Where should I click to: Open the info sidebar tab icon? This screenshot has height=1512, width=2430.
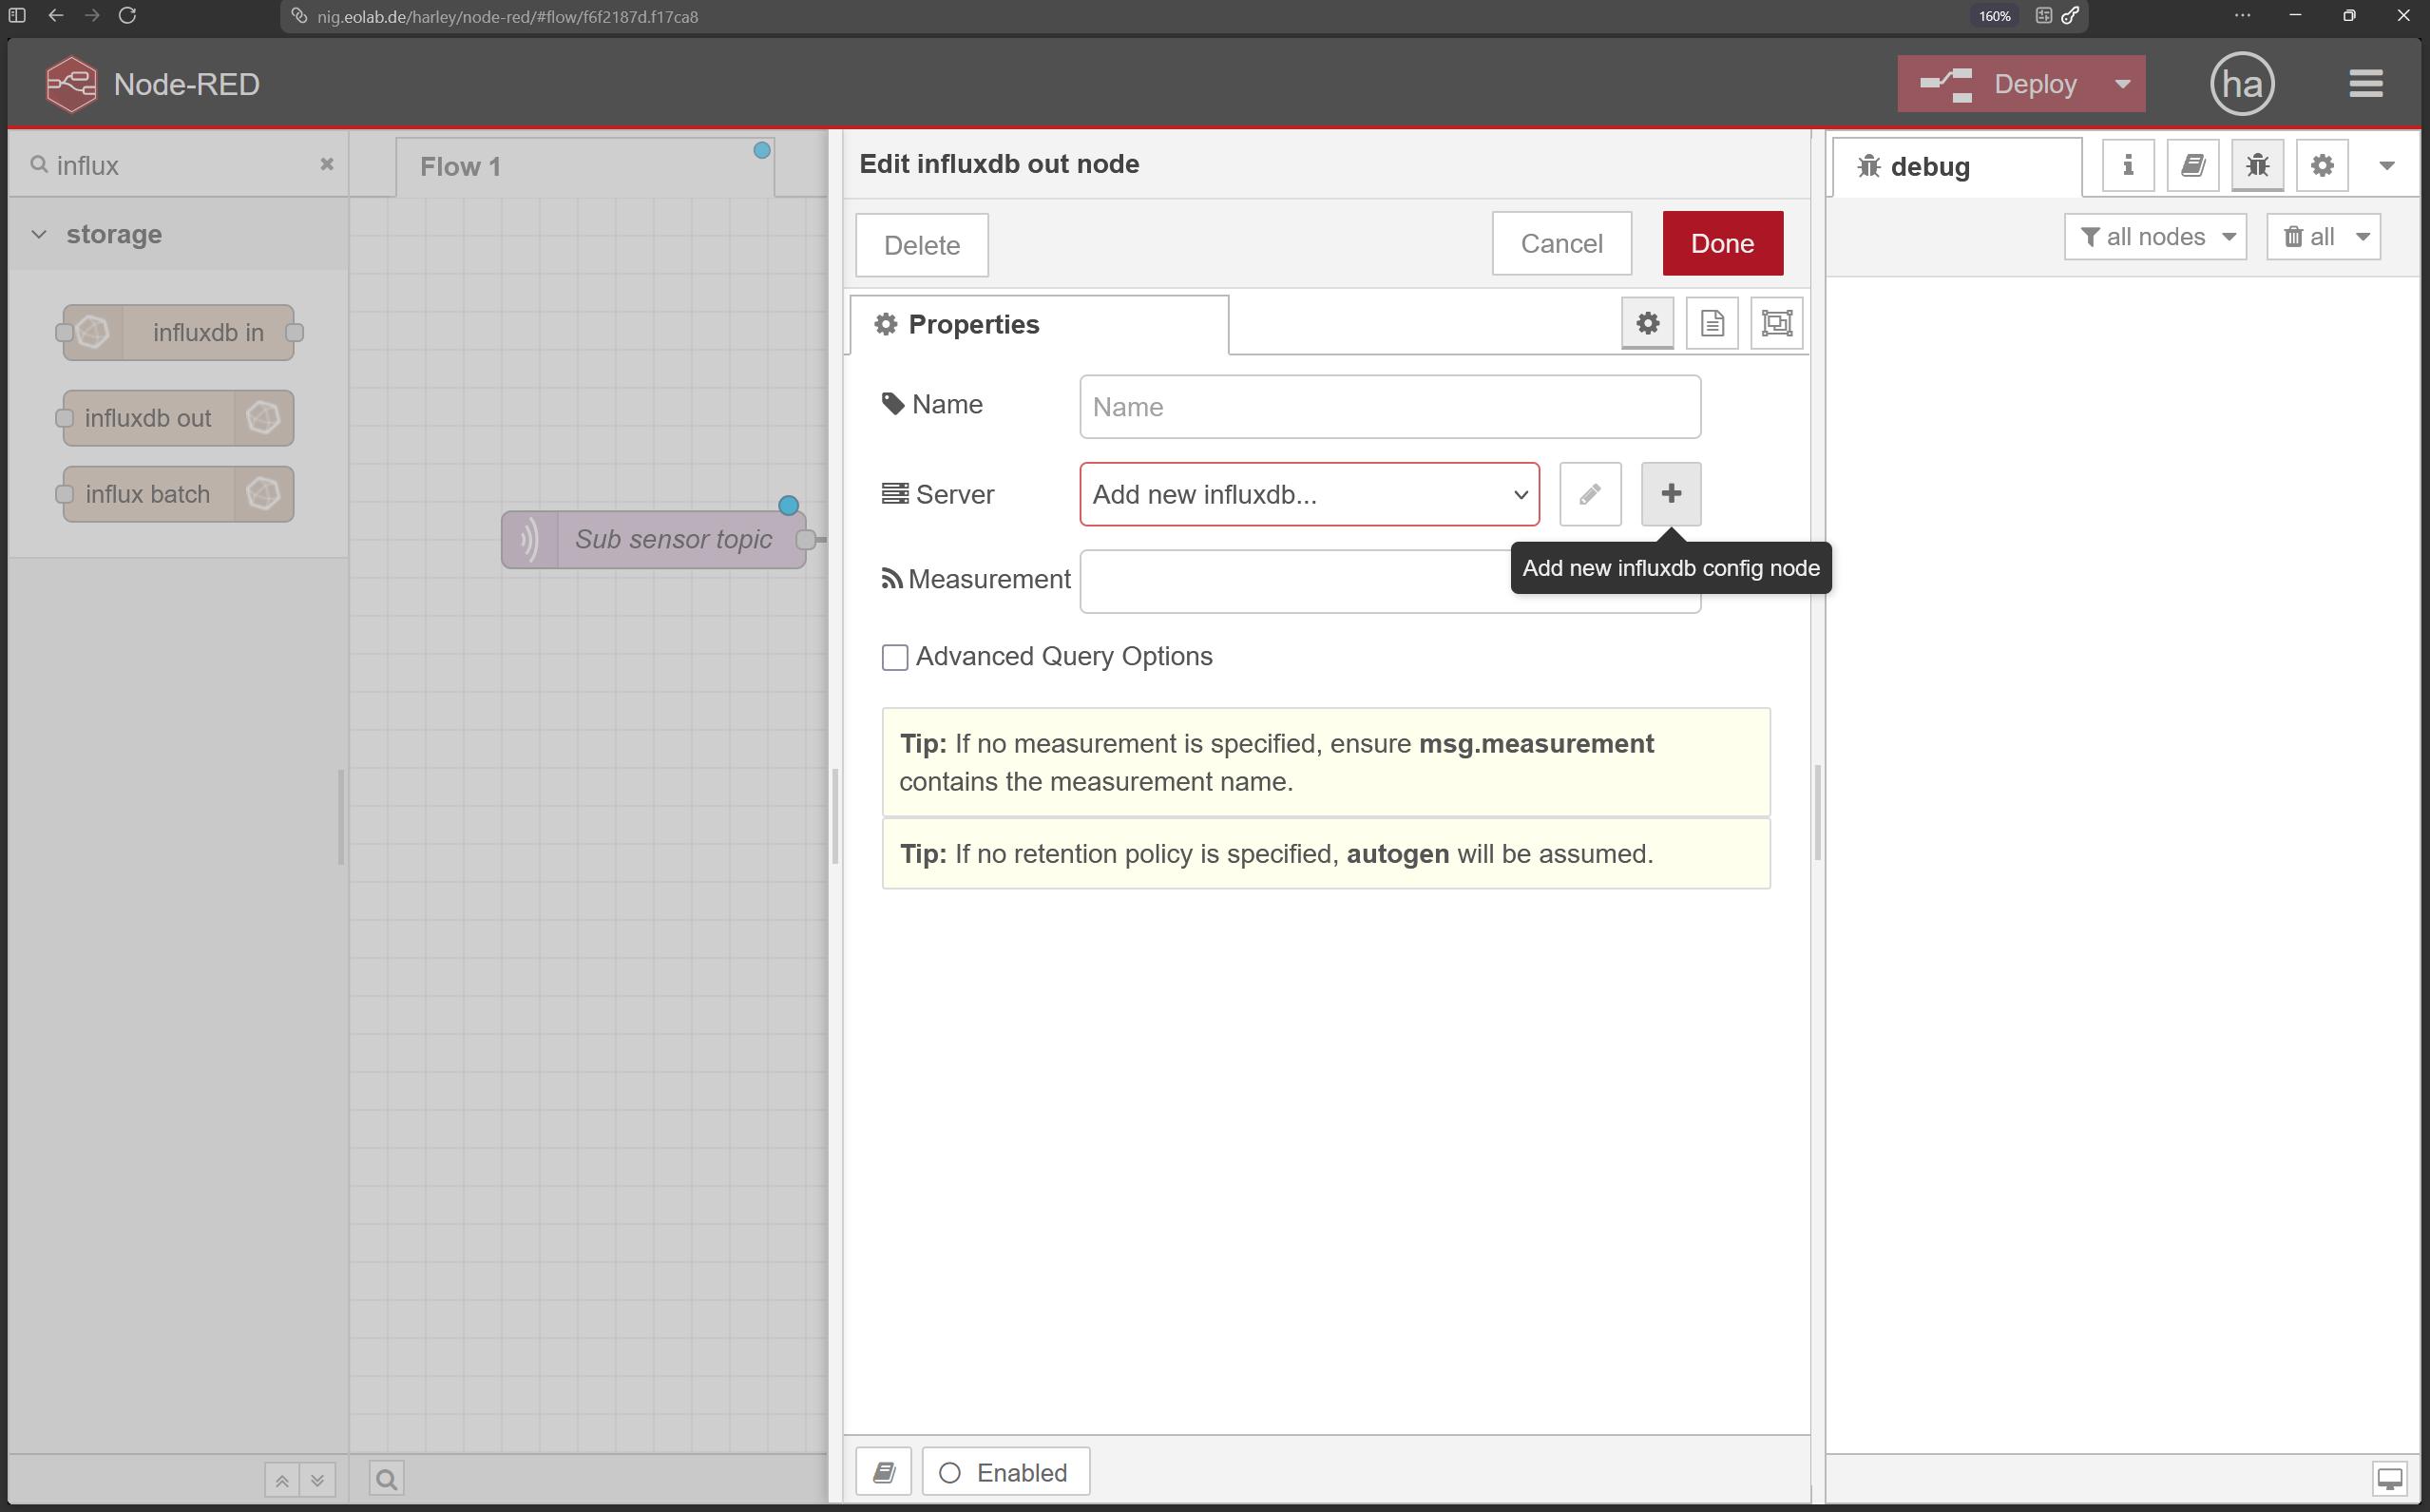pos(2128,165)
